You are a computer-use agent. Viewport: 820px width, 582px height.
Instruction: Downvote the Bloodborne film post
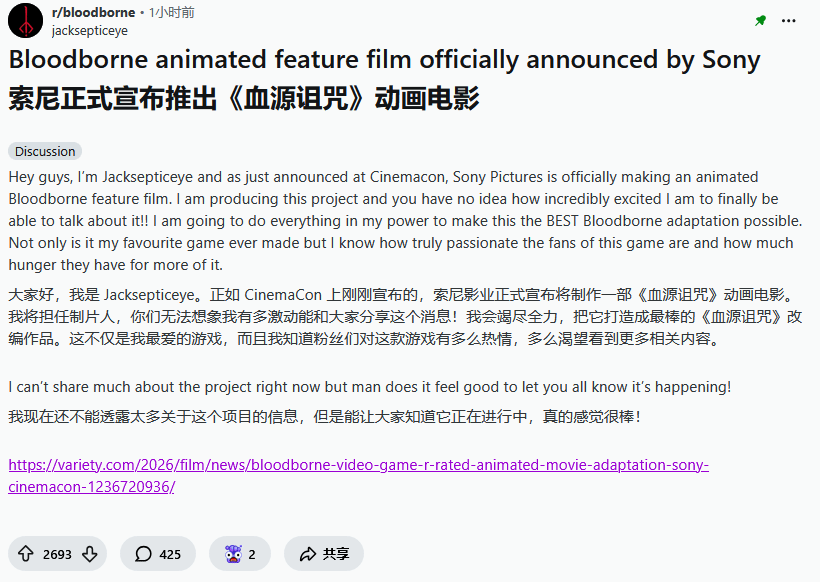pos(89,554)
